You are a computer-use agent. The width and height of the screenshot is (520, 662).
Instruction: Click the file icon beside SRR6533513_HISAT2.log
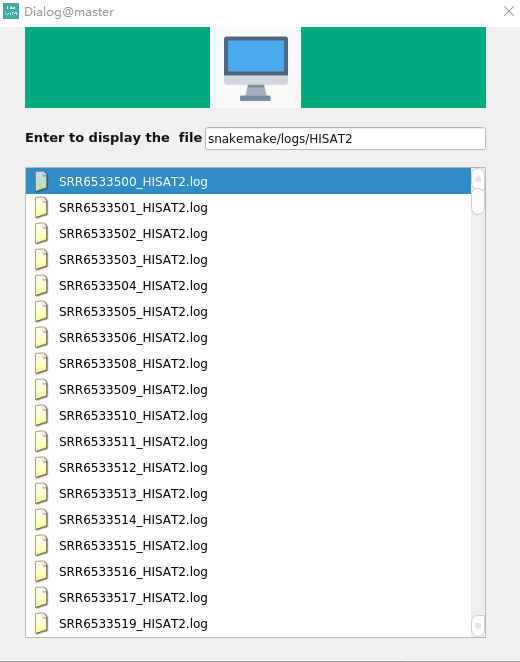tap(41, 494)
